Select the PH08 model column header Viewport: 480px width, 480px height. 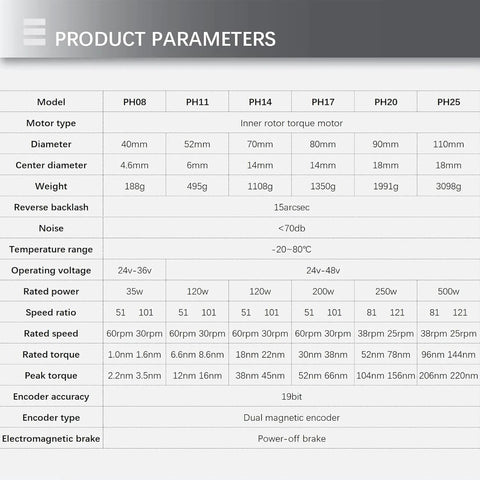[135, 102]
